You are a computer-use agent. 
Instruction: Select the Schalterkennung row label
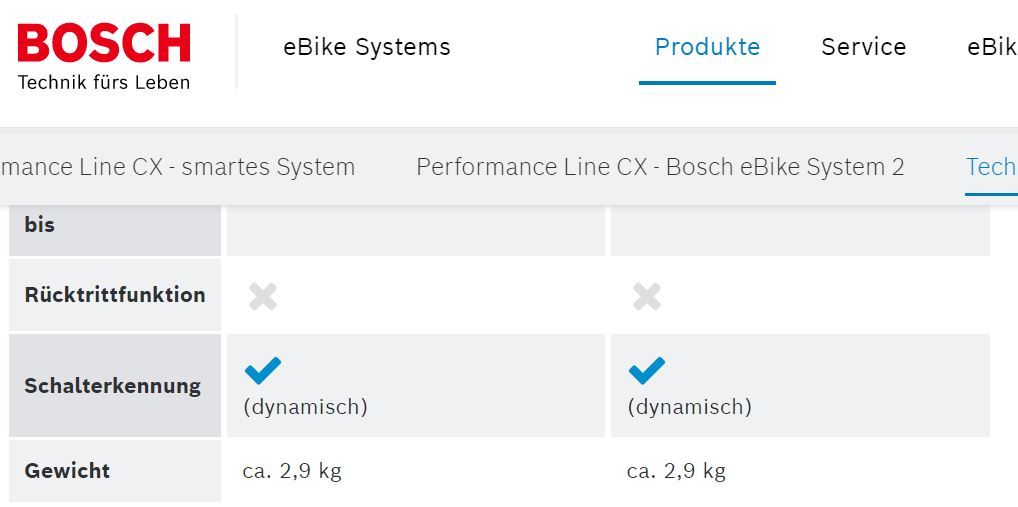[x=113, y=386]
